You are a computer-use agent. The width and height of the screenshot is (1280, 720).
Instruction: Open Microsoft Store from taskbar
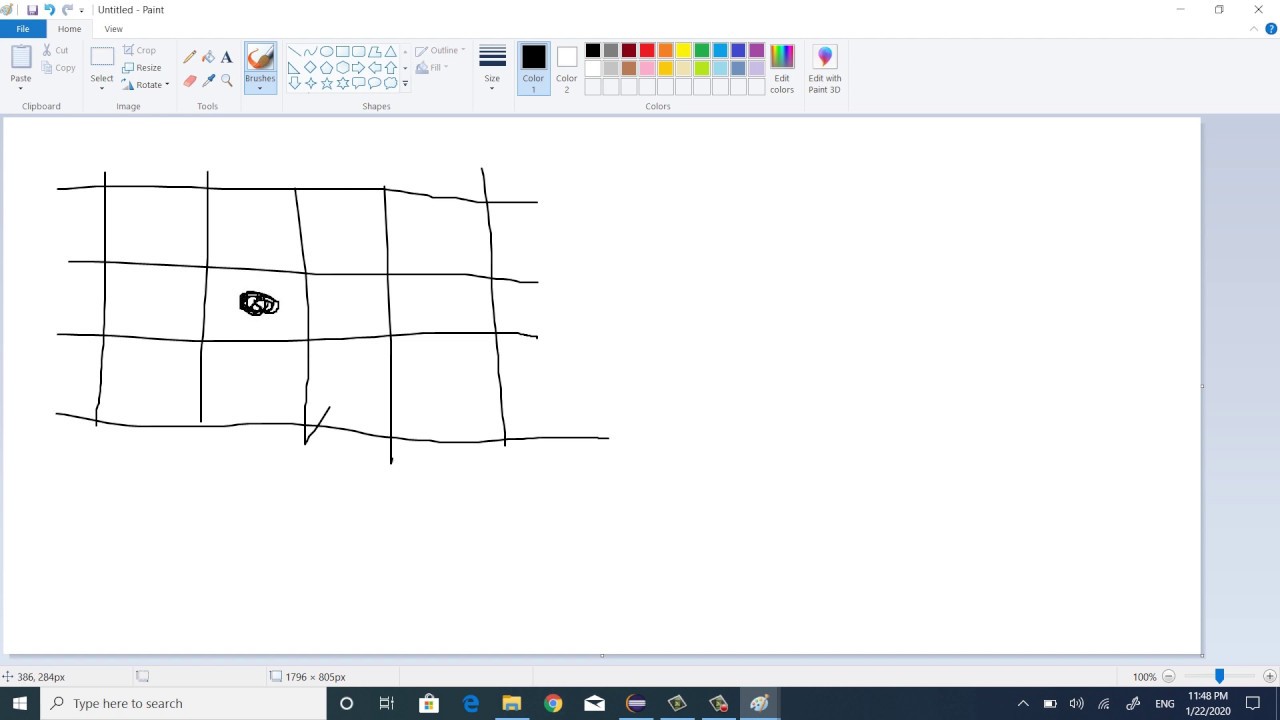(429, 703)
